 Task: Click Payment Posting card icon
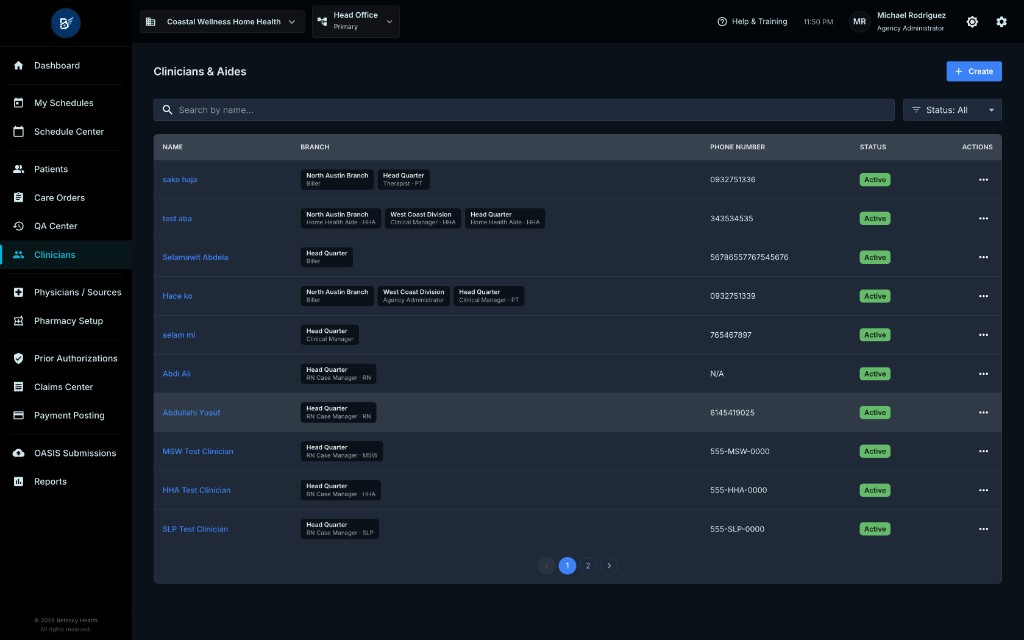point(18,415)
